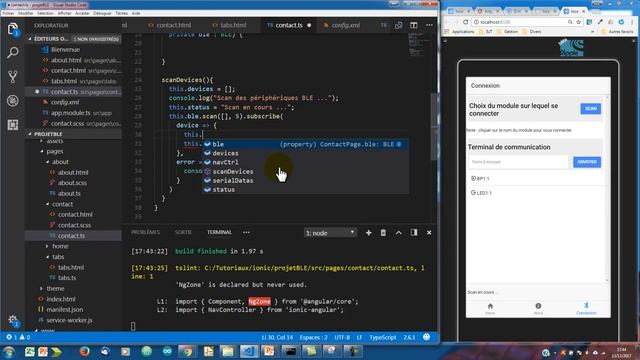
Task: Open Chrome from the Windows taskbar
Action: pyautogui.click(x=187, y=351)
